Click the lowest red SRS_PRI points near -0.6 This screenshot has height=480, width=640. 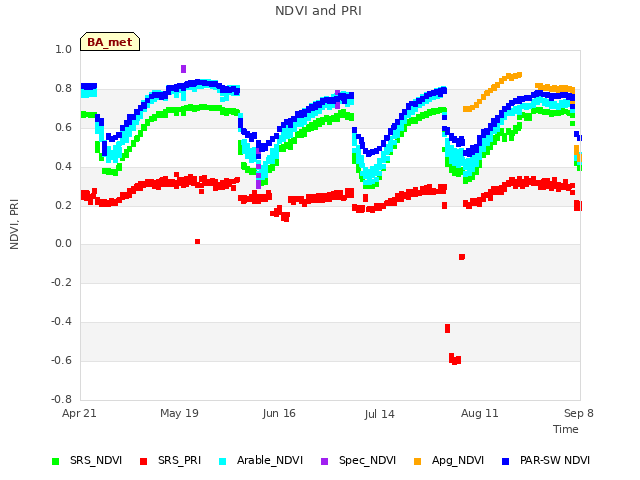point(455,359)
